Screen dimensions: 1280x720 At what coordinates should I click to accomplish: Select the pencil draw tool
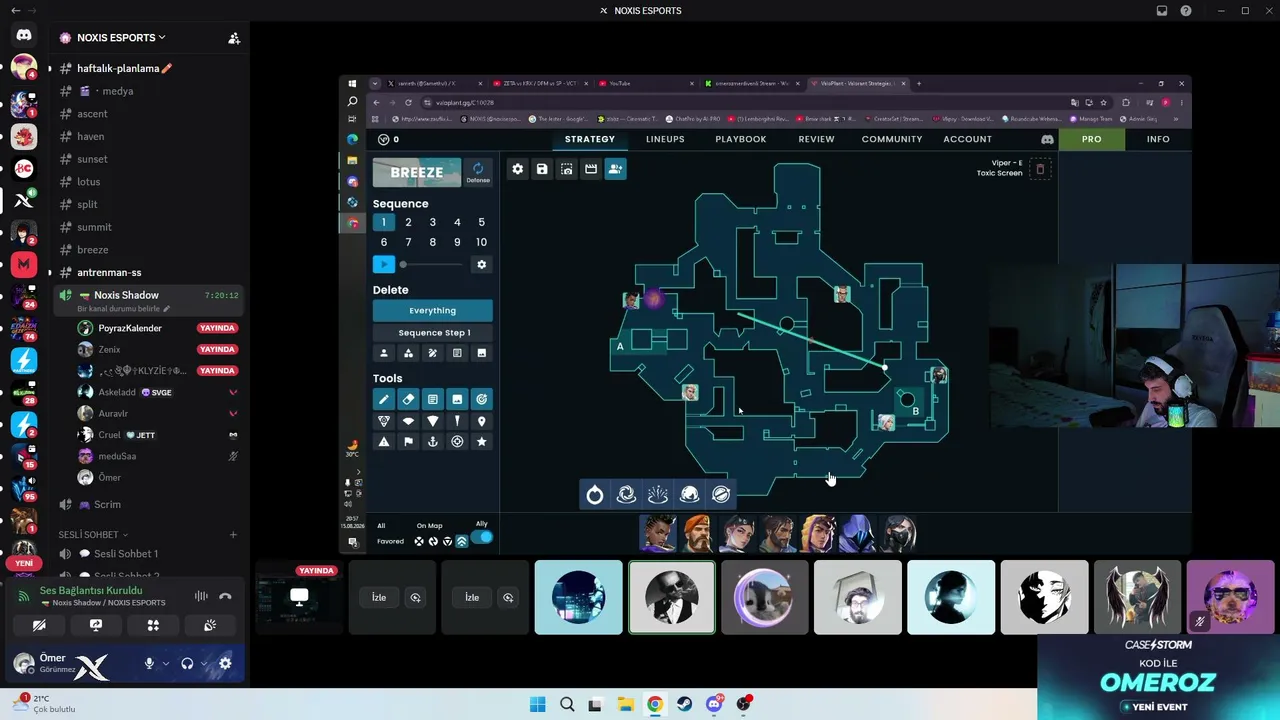coord(384,399)
